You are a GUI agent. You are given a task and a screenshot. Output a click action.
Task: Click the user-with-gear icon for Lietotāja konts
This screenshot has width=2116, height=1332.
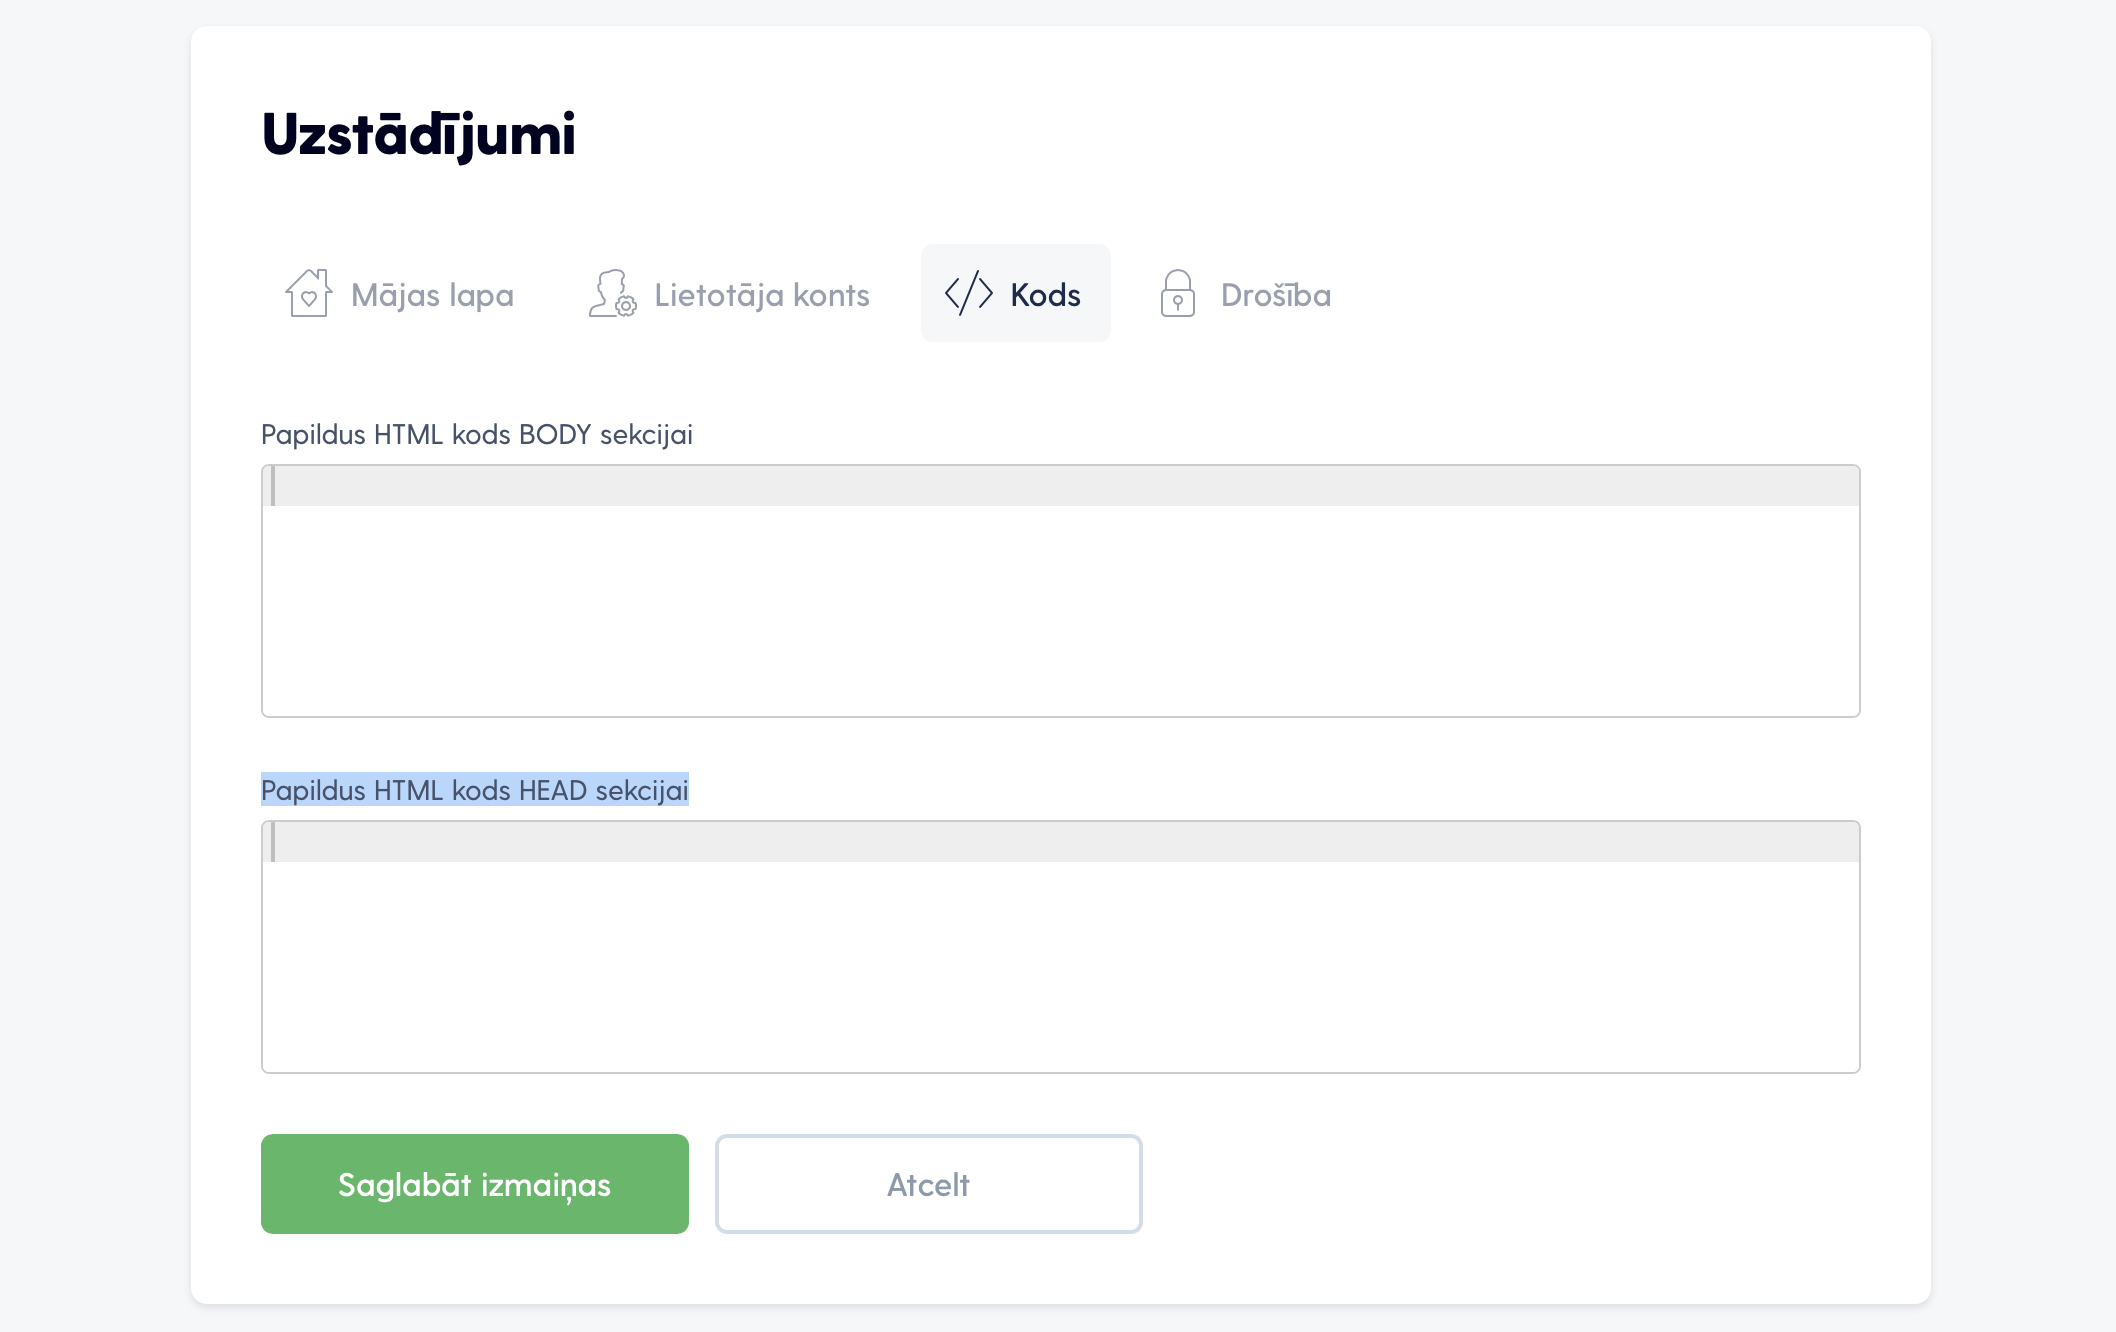coord(612,293)
